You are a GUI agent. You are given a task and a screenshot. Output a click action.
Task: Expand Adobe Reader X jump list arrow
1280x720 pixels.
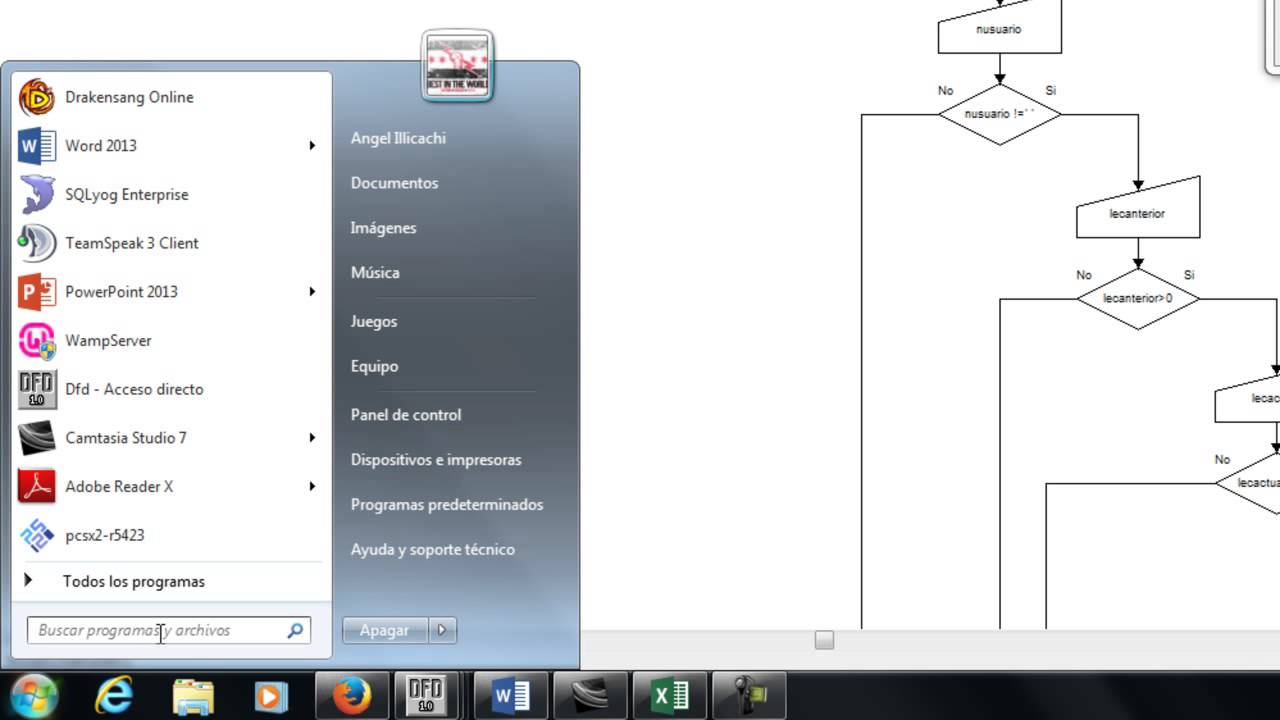[312, 486]
